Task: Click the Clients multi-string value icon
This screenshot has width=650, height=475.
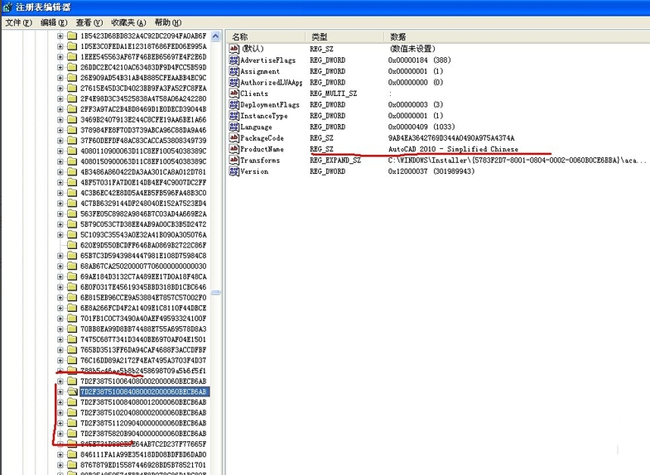Action: 234,93
